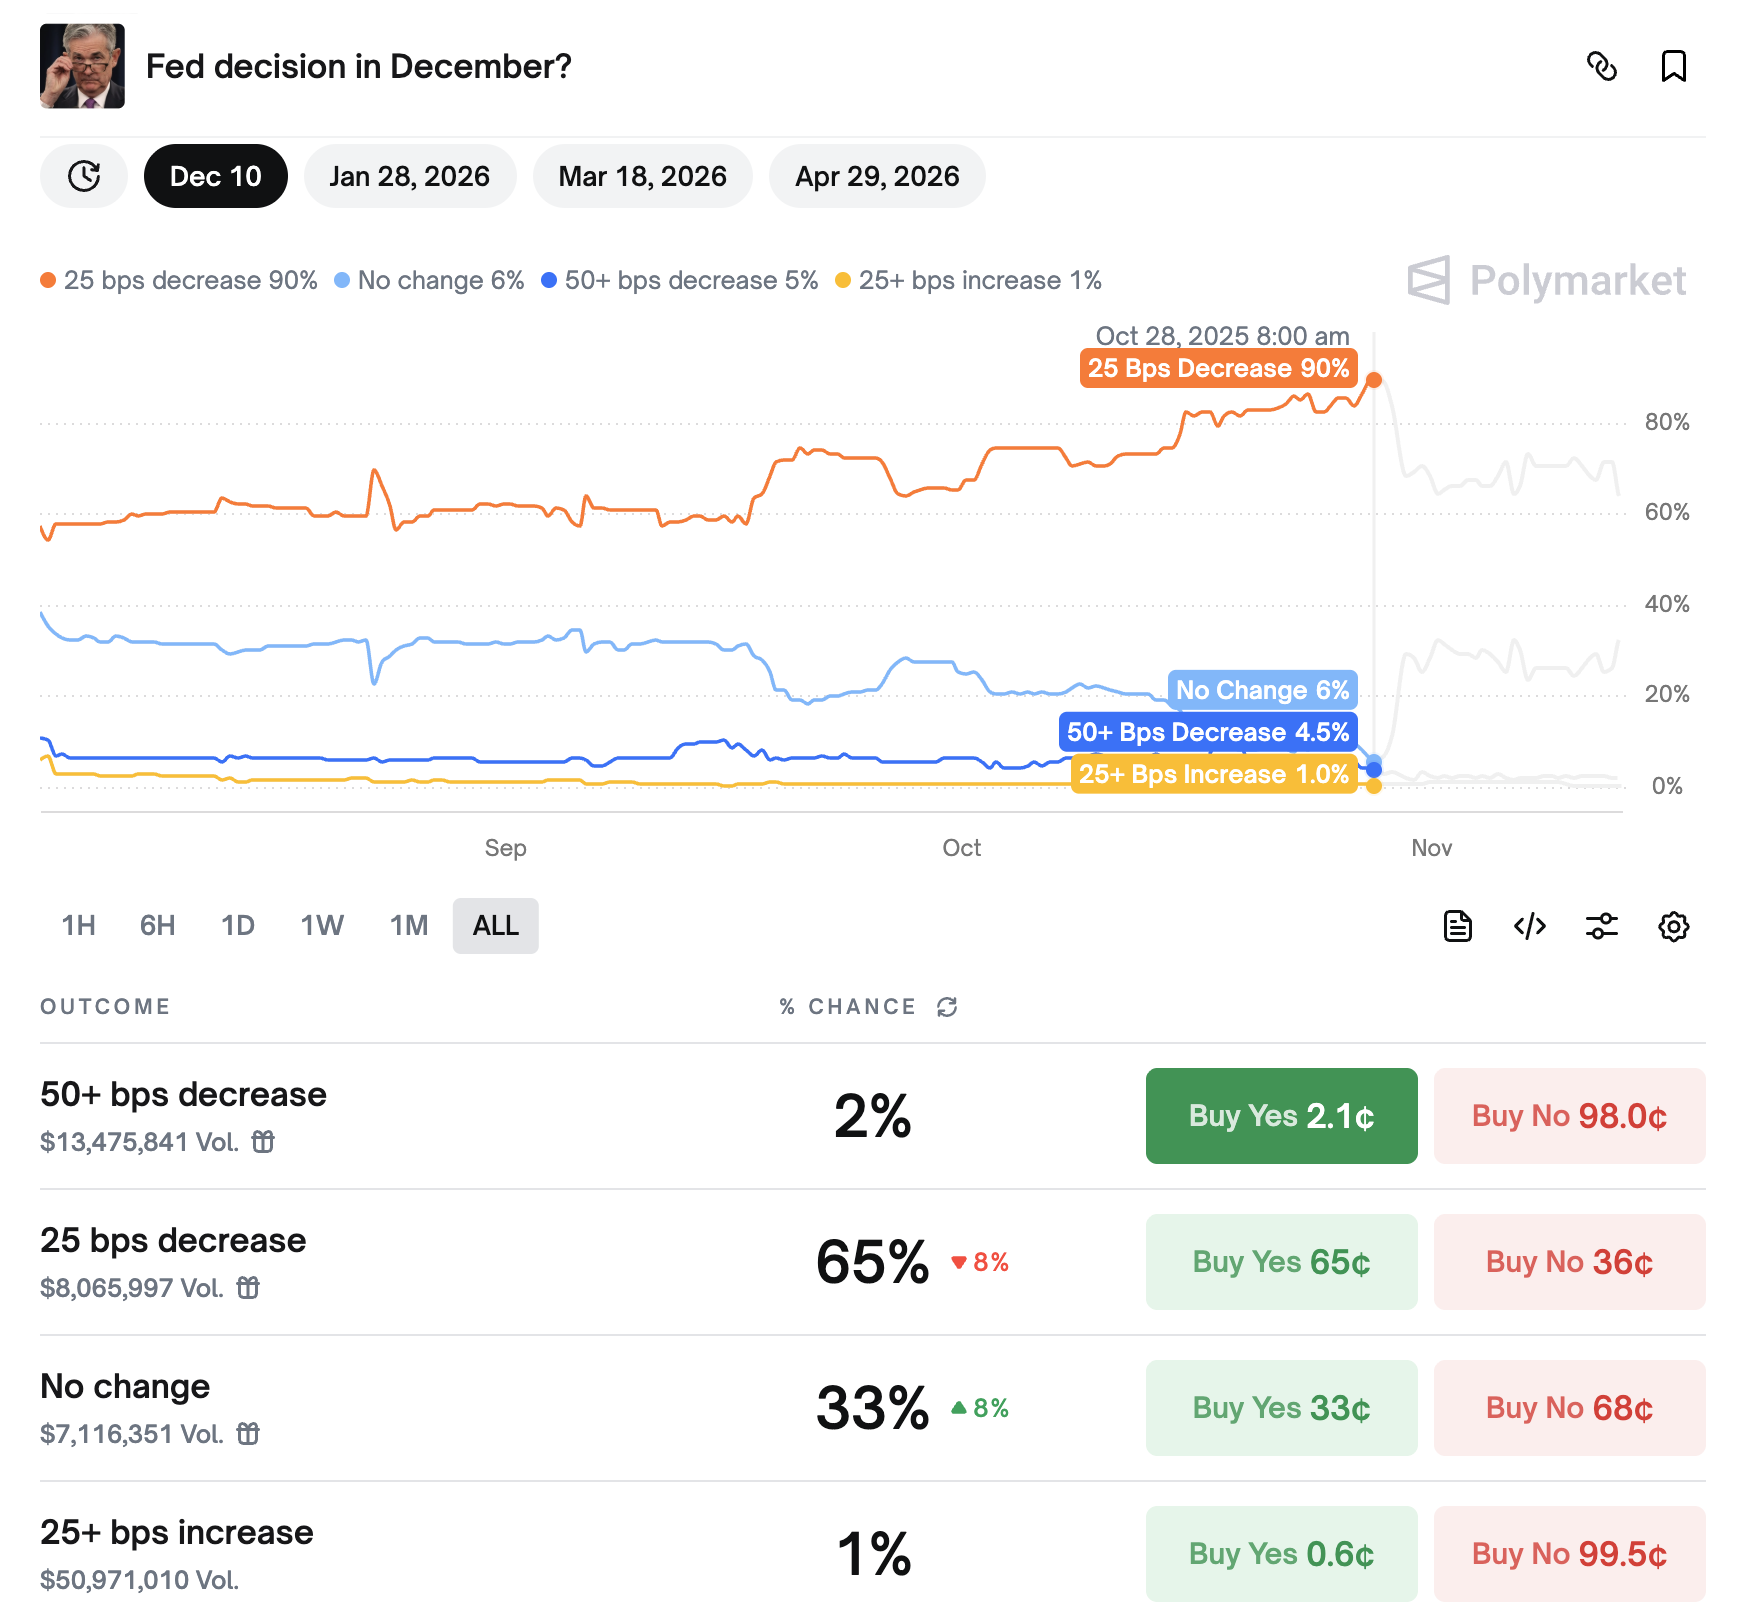This screenshot has width=1738, height=1624.
Task: Open the embed code icon
Action: [x=1530, y=926]
